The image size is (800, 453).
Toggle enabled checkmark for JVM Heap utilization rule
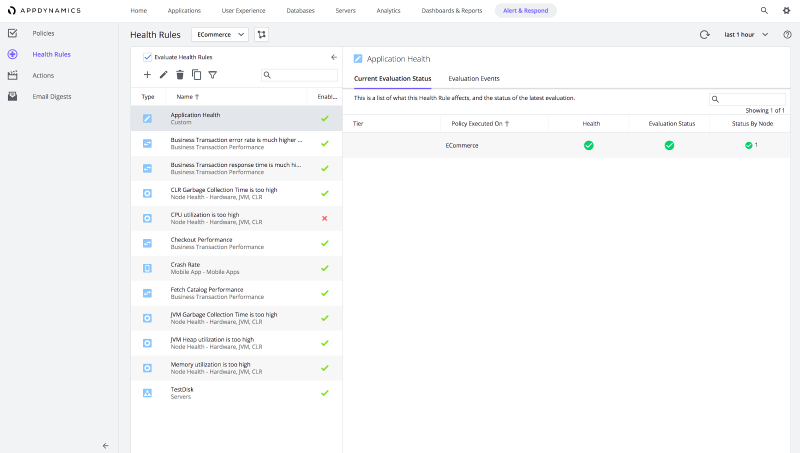coord(324,343)
